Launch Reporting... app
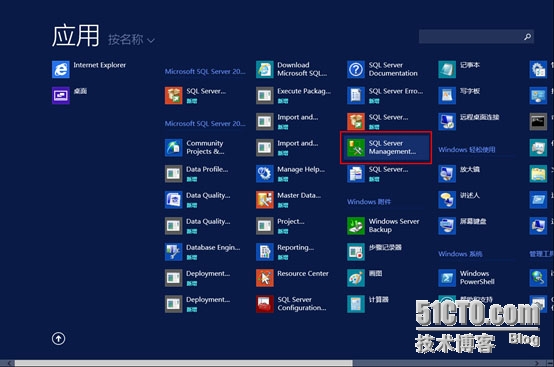Viewport: 554px width, 367px height. (x=285, y=252)
